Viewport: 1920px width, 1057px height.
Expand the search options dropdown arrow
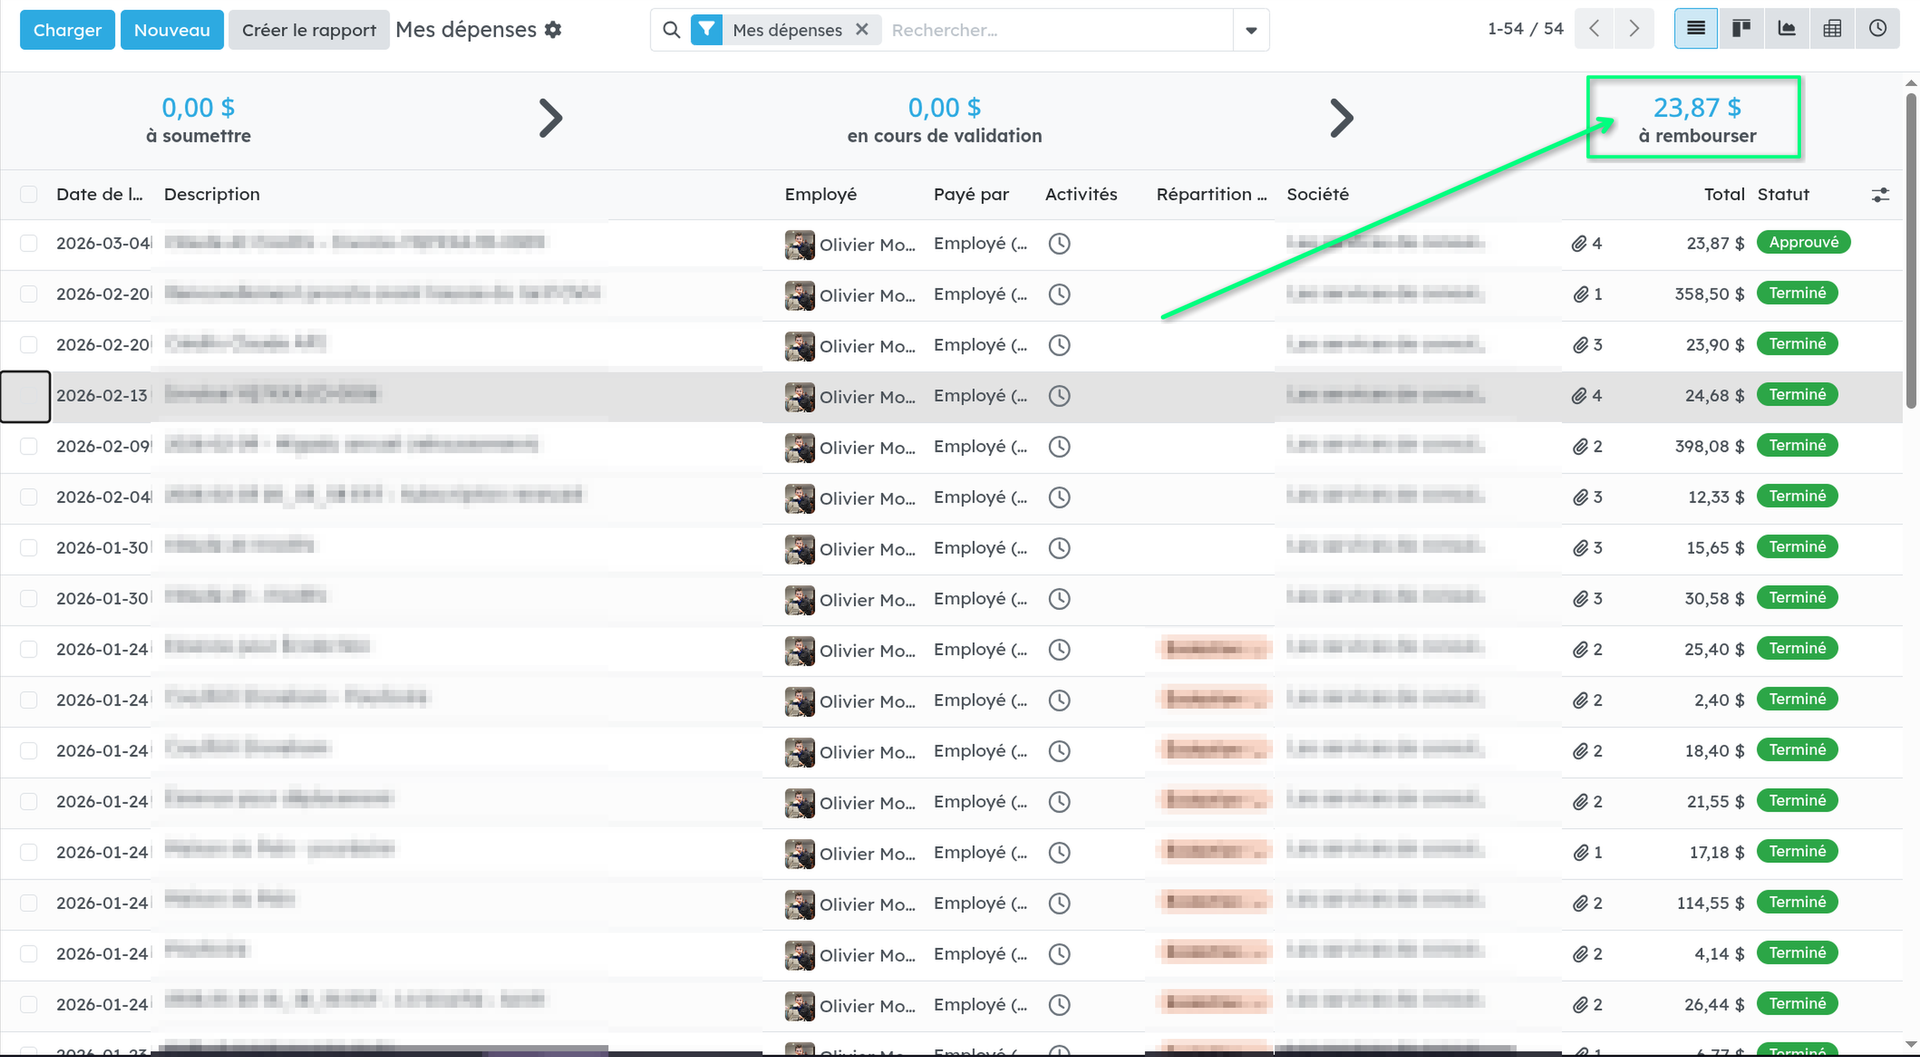click(1251, 30)
